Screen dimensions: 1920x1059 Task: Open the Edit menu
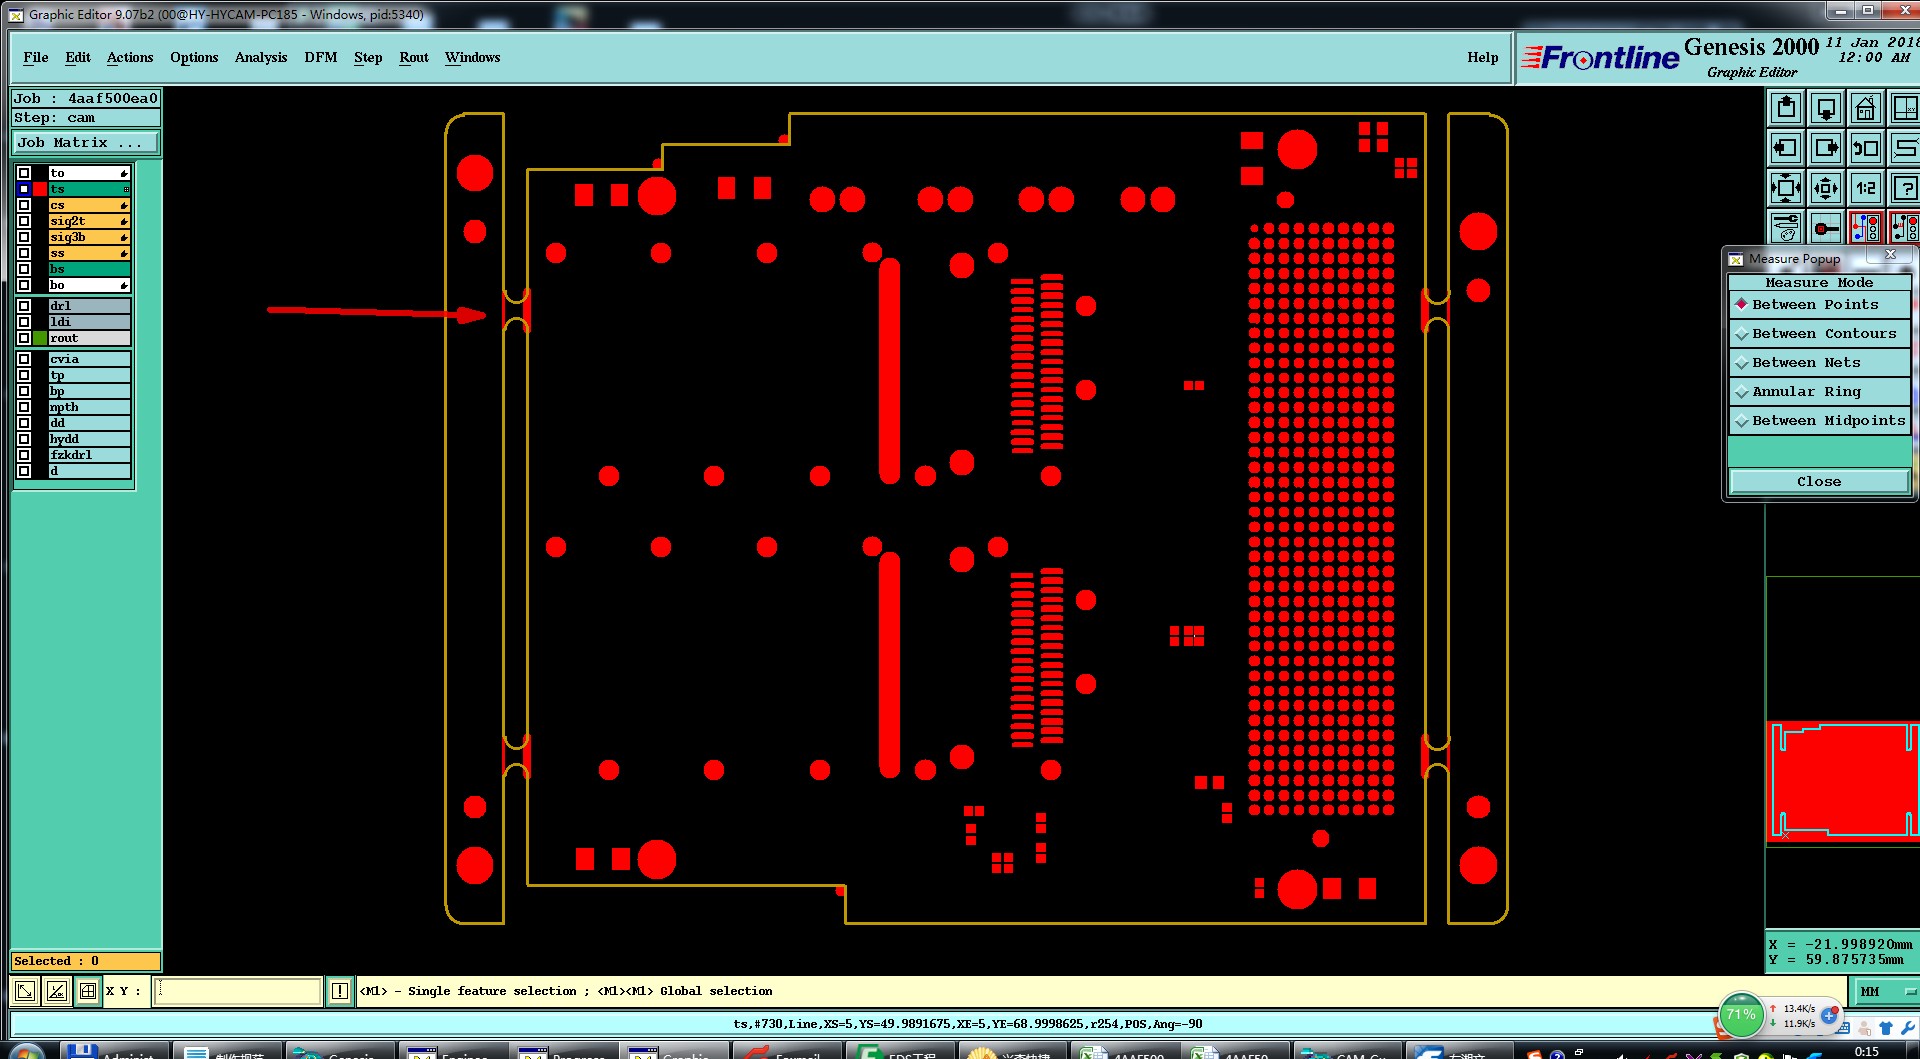(x=78, y=58)
